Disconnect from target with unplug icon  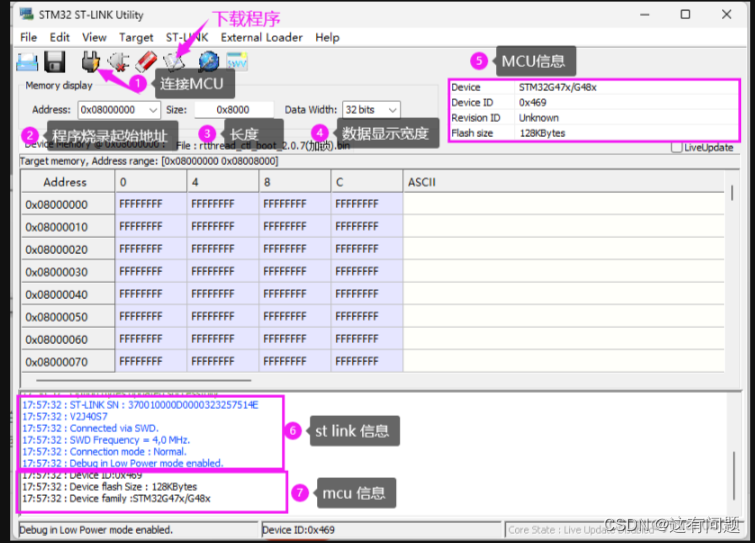(x=118, y=62)
